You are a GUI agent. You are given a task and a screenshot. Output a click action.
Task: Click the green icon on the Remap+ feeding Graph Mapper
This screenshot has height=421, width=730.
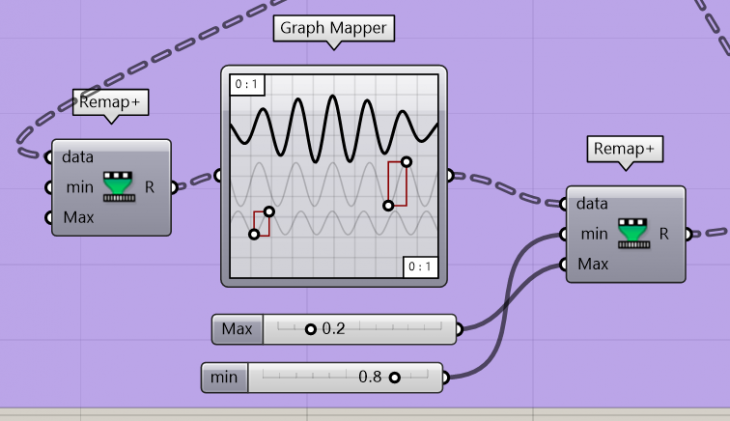pos(119,187)
